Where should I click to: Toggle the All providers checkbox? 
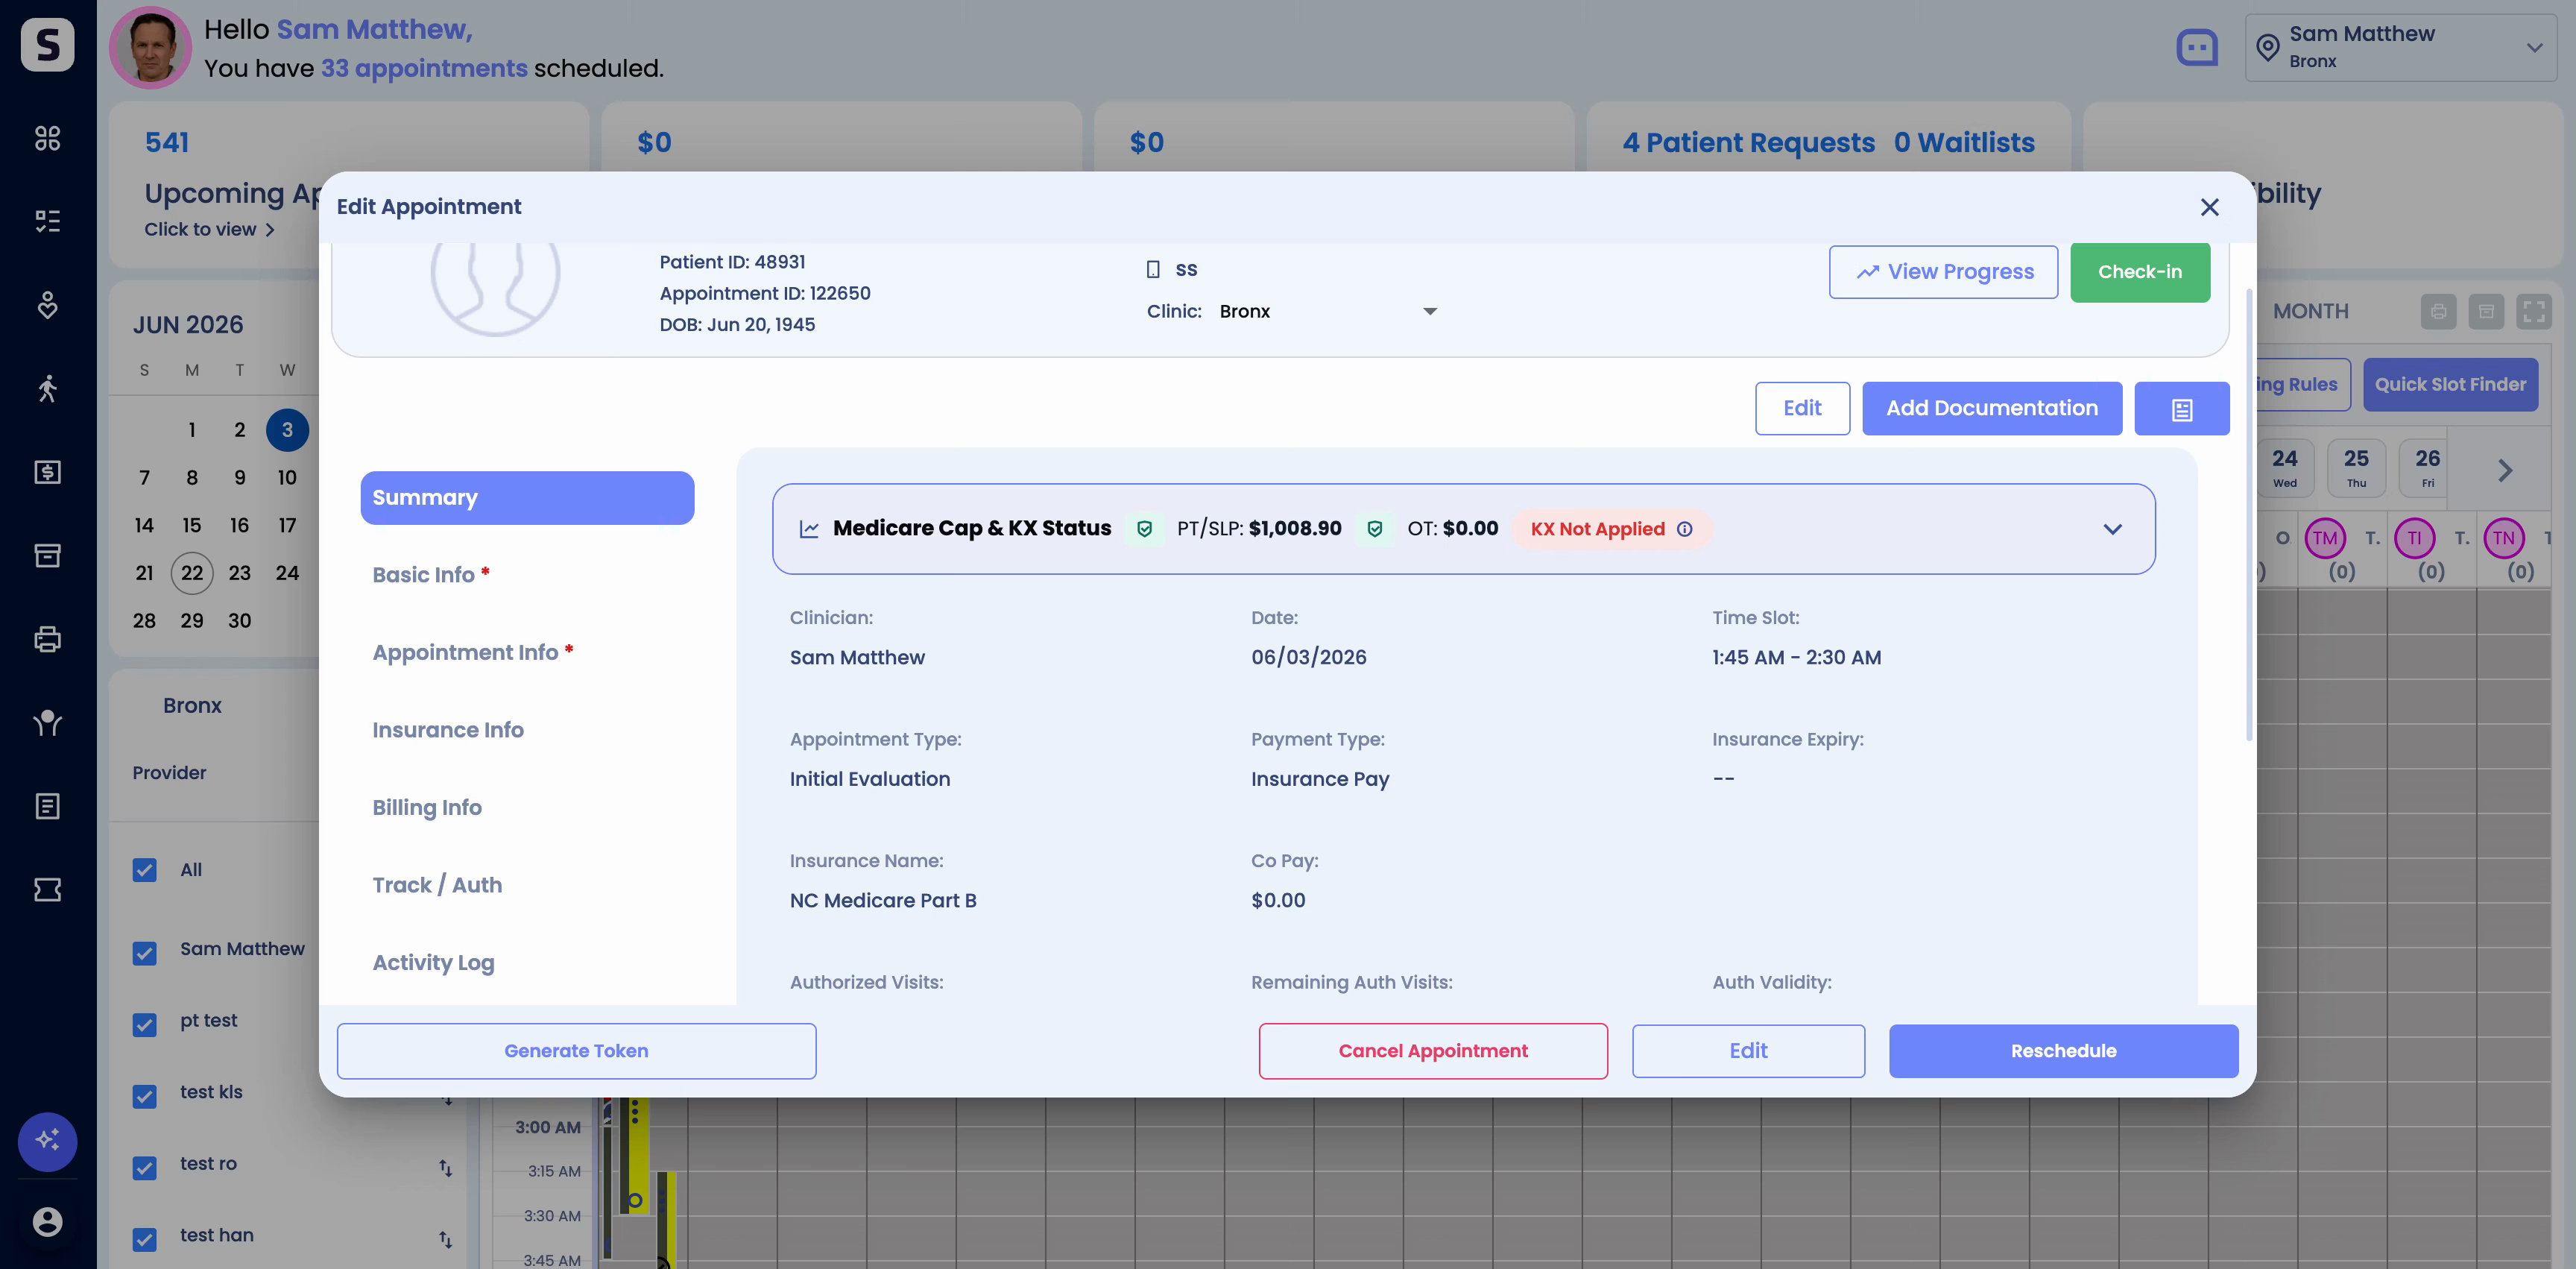(145, 870)
